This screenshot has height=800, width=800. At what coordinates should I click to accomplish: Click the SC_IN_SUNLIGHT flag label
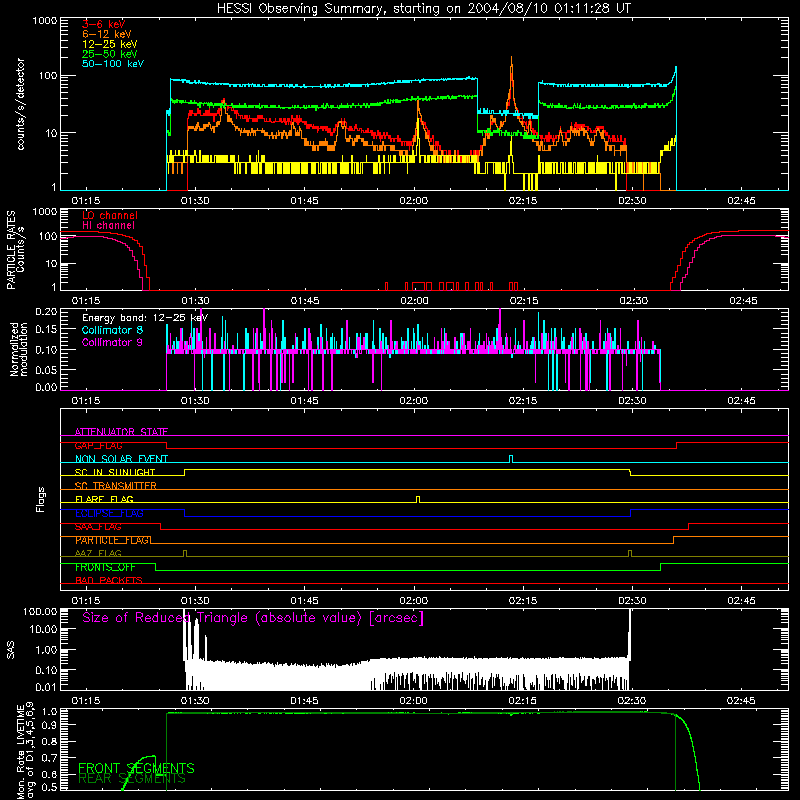coord(115,472)
